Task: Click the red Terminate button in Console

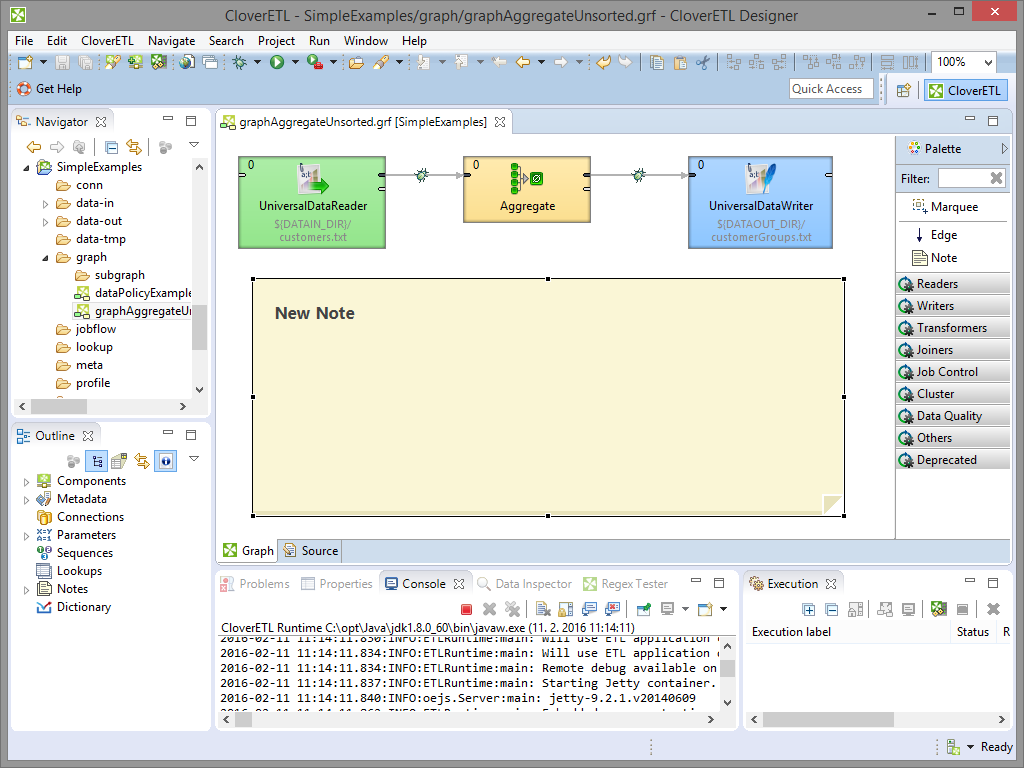Action: 466,609
